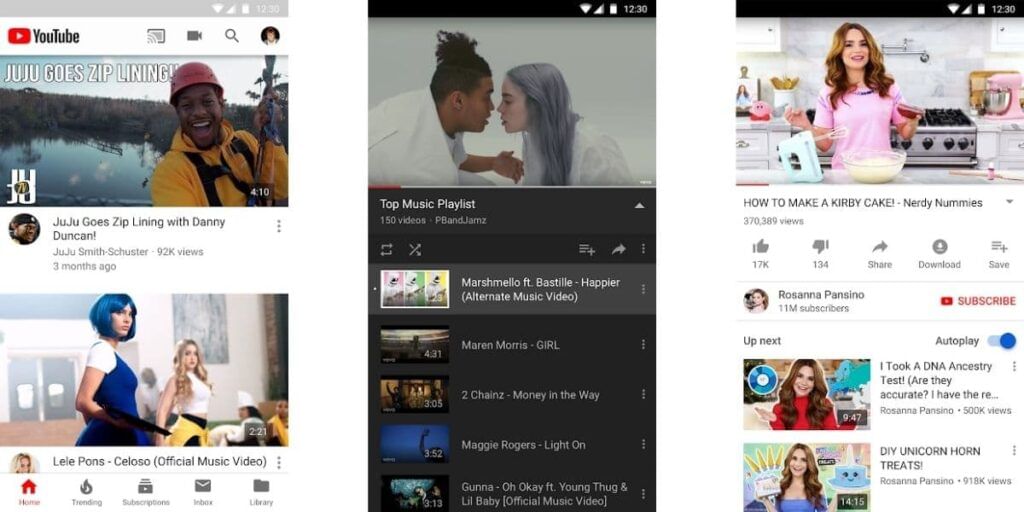Switch to the Home tab
The height and width of the screenshot is (512, 1024).
(x=29, y=492)
